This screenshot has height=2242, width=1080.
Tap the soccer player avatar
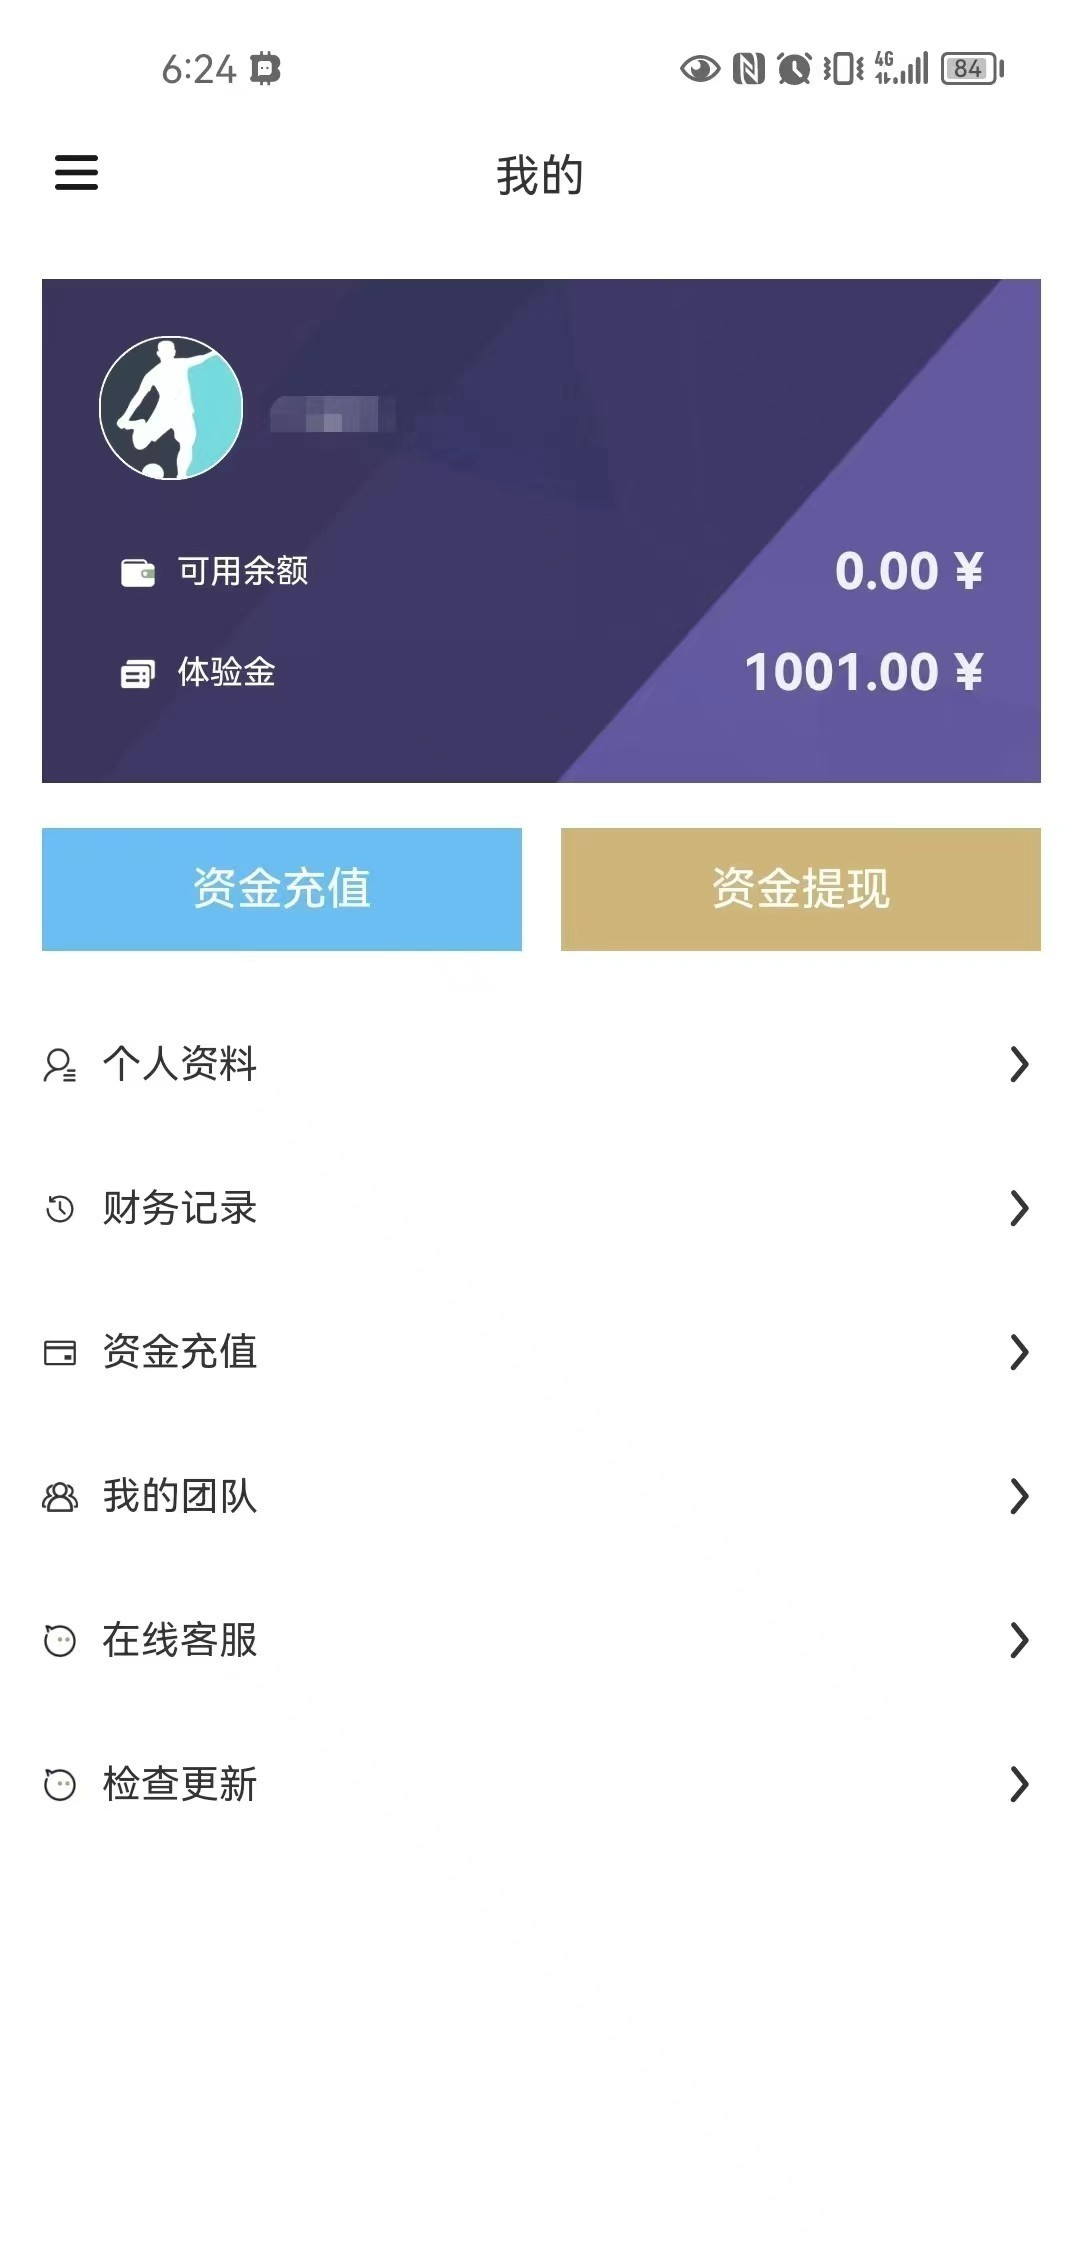coord(171,408)
